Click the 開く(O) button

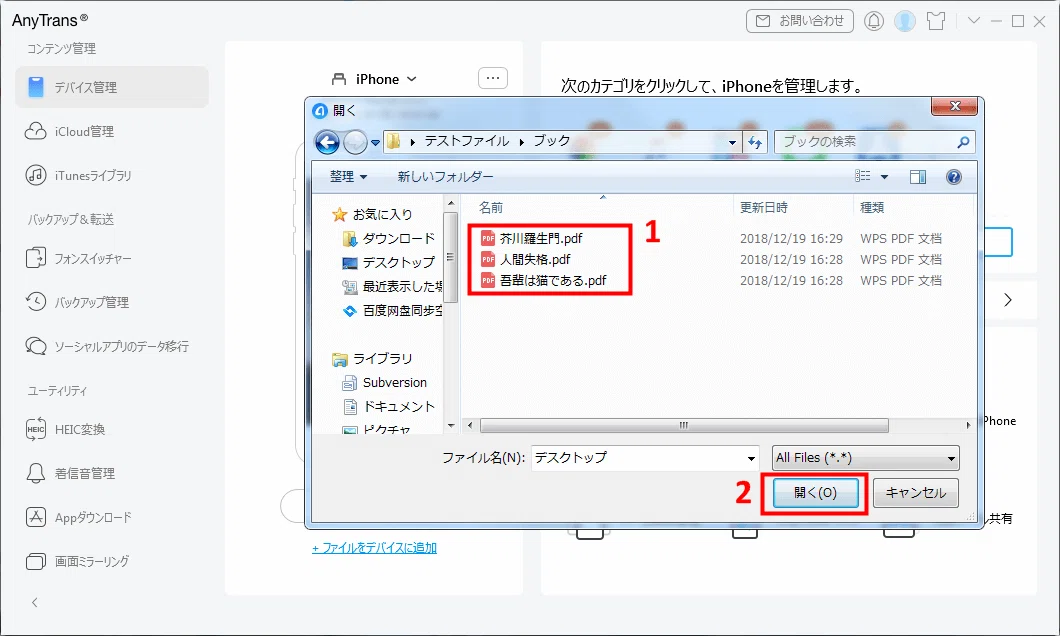coord(815,493)
